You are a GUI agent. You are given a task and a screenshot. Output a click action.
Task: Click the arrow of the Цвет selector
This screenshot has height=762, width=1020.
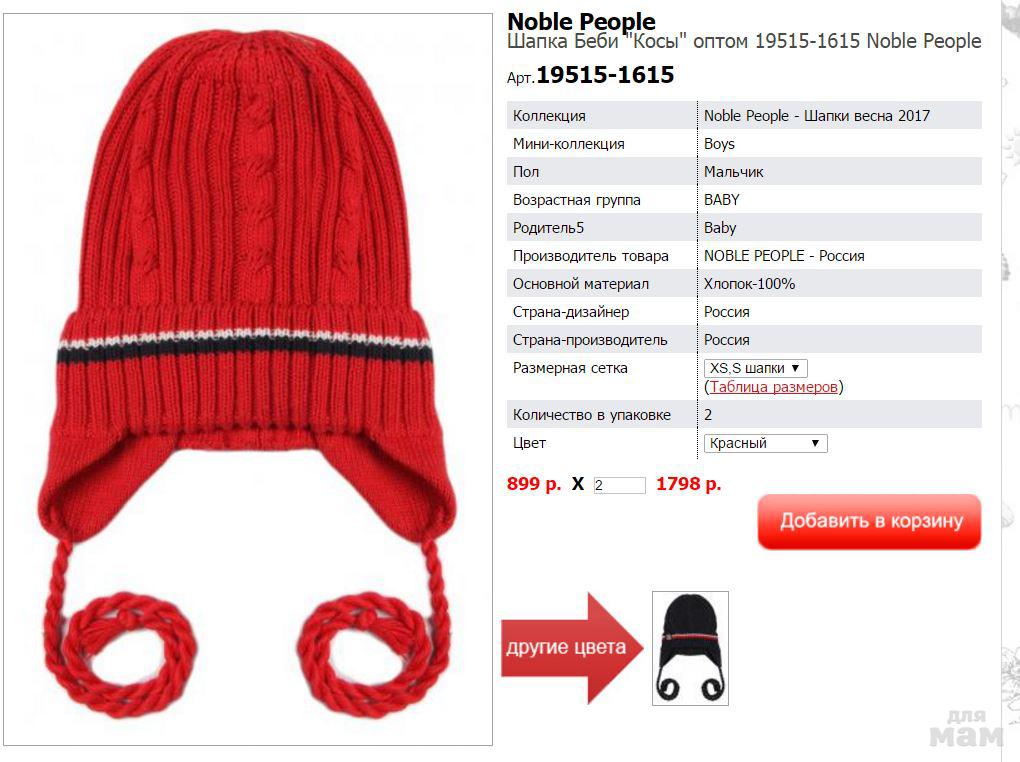tap(815, 444)
